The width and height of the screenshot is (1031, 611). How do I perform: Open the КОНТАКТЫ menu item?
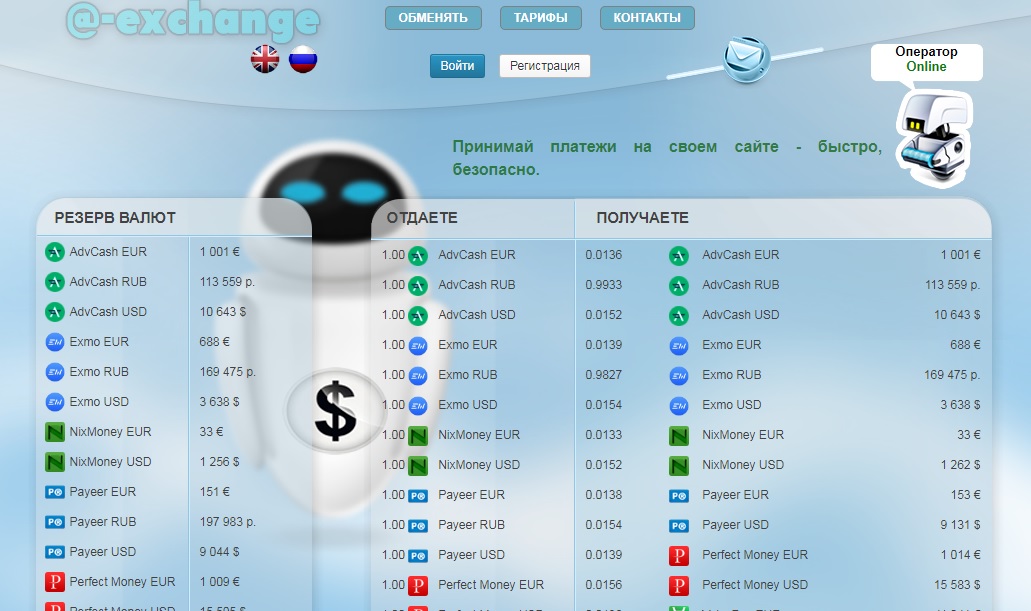point(647,18)
